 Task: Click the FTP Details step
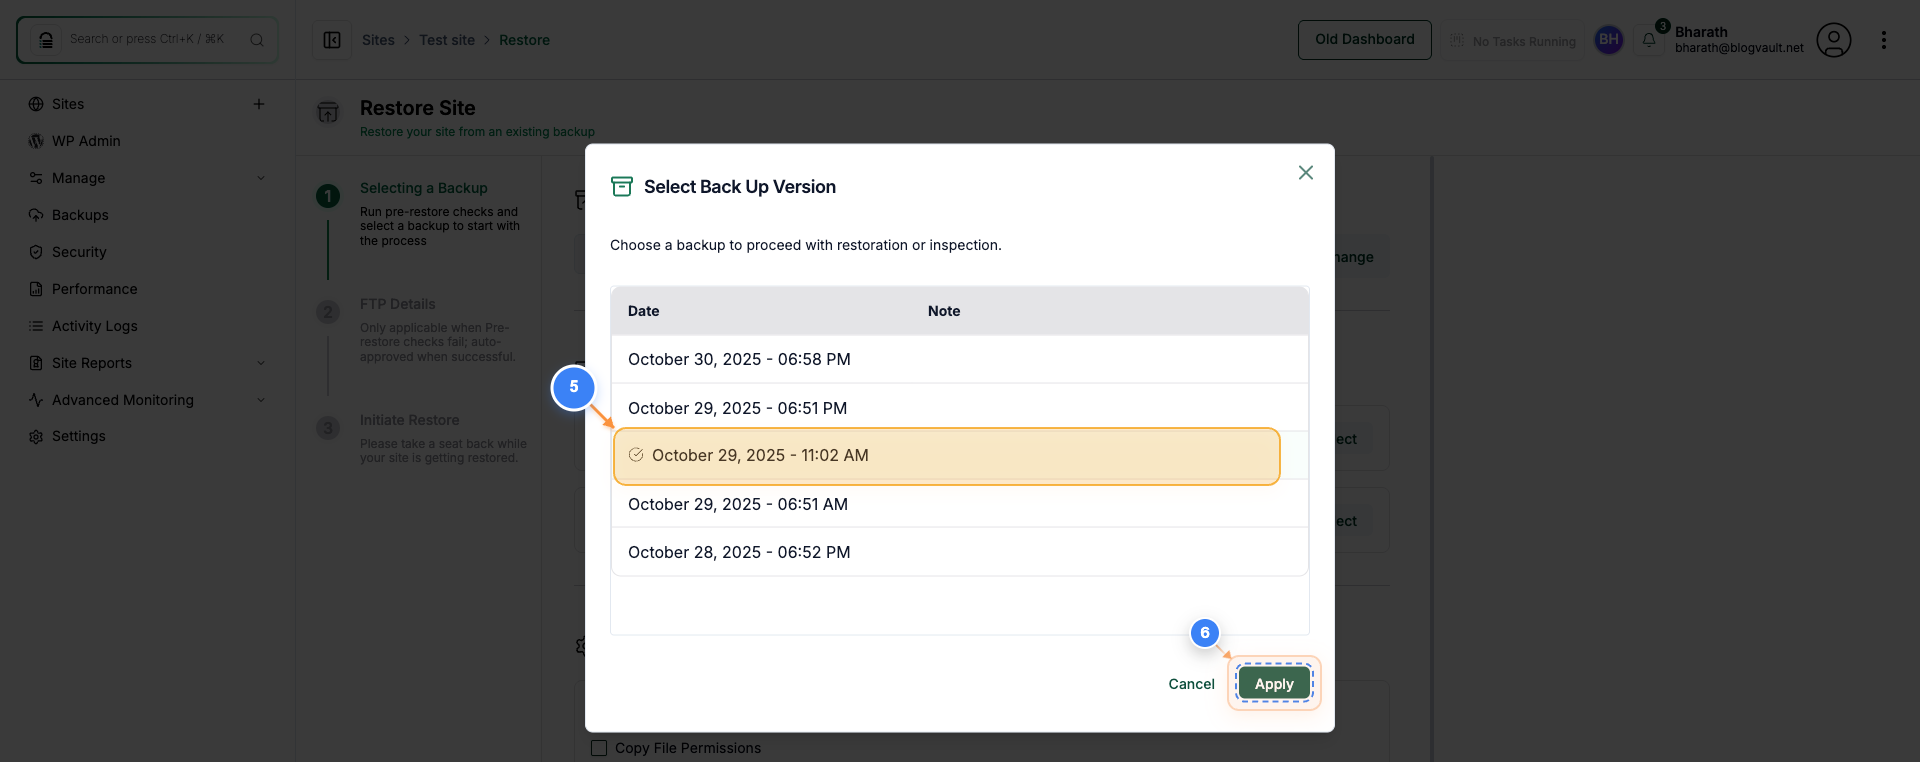pos(398,304)
